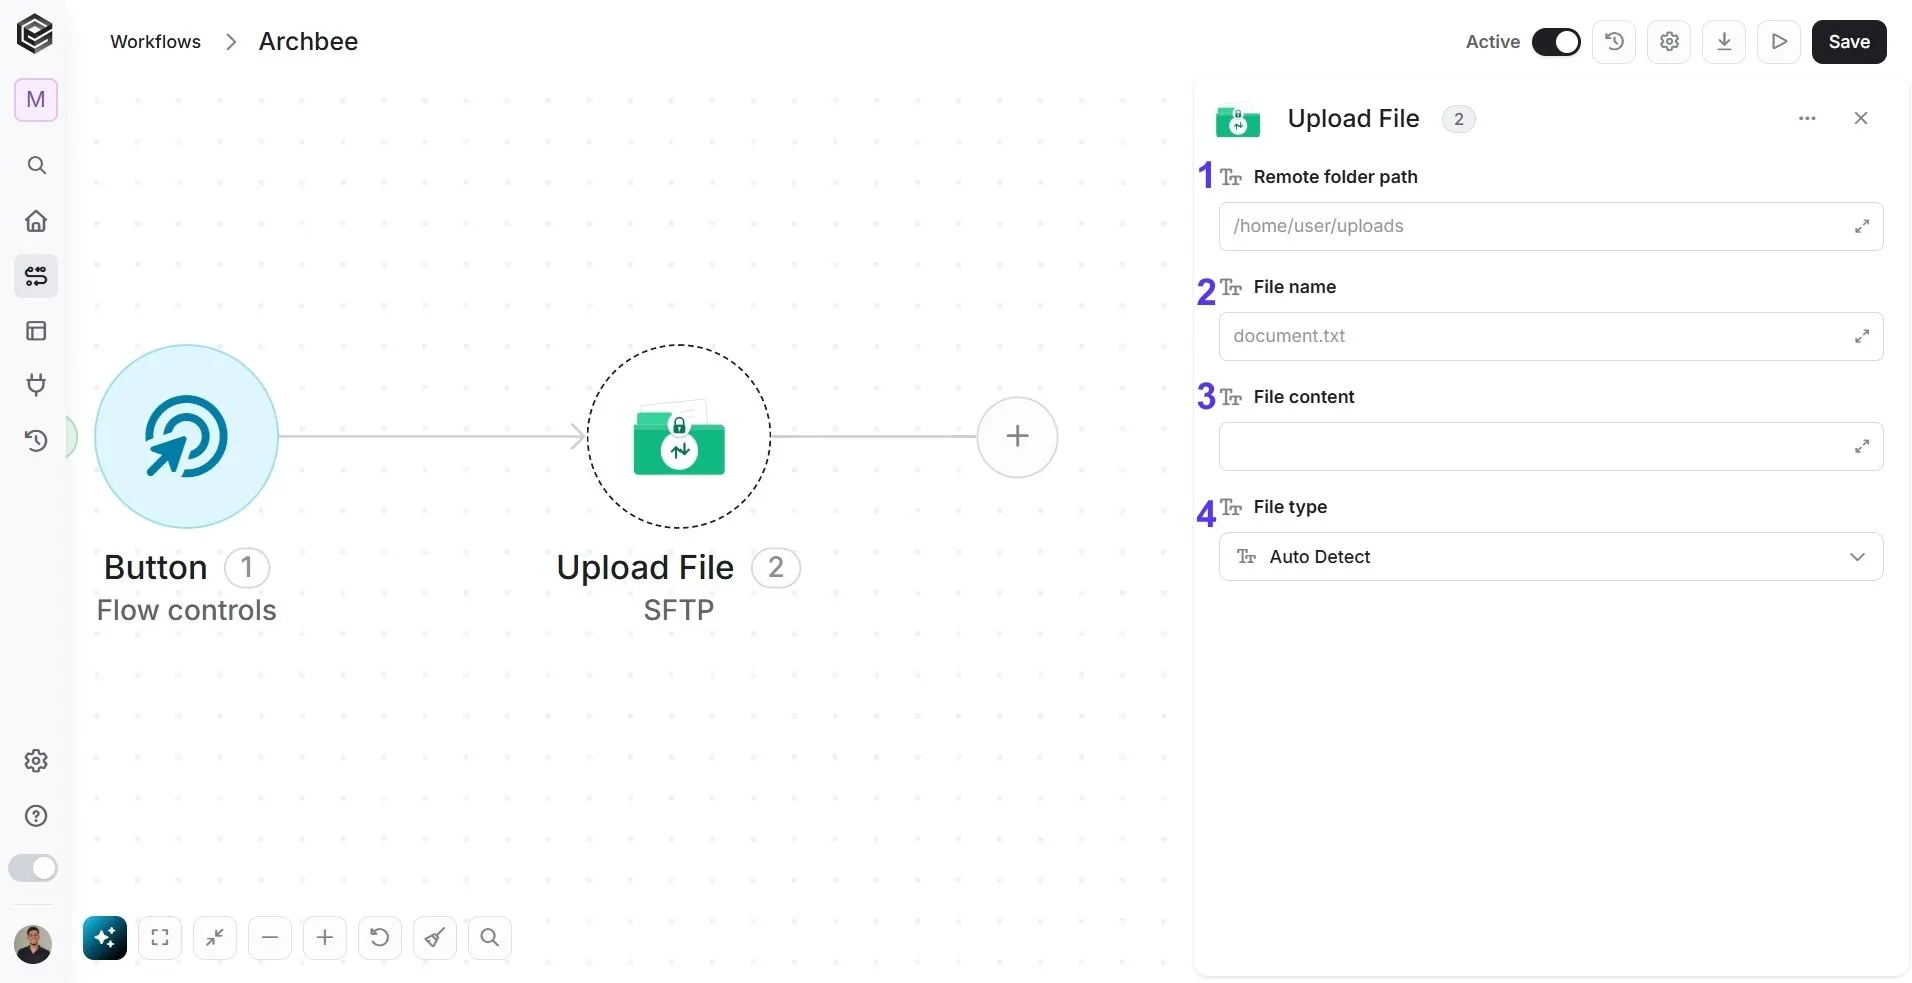Open workflow settings gear in top bar
The height and width of the screenshot is (983, 1912).
coord(1669,42)
